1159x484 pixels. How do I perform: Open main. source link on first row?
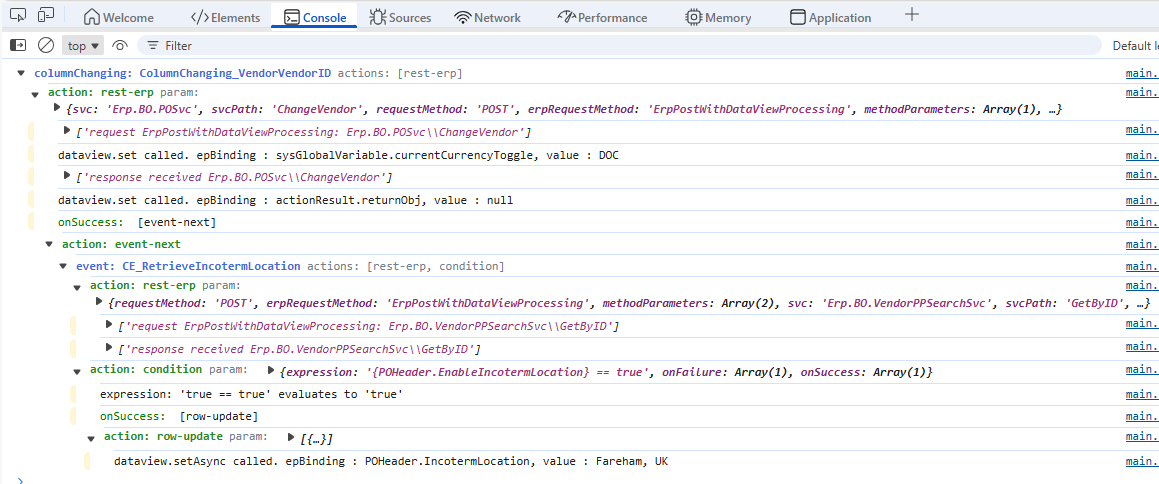[x=1142, y=73]
